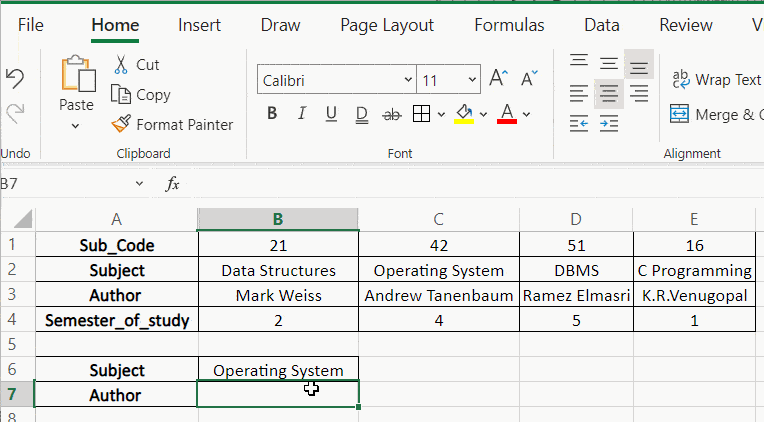Cut the selection with scissors icon
The image size is (764, 422).
tap(121, 64)
